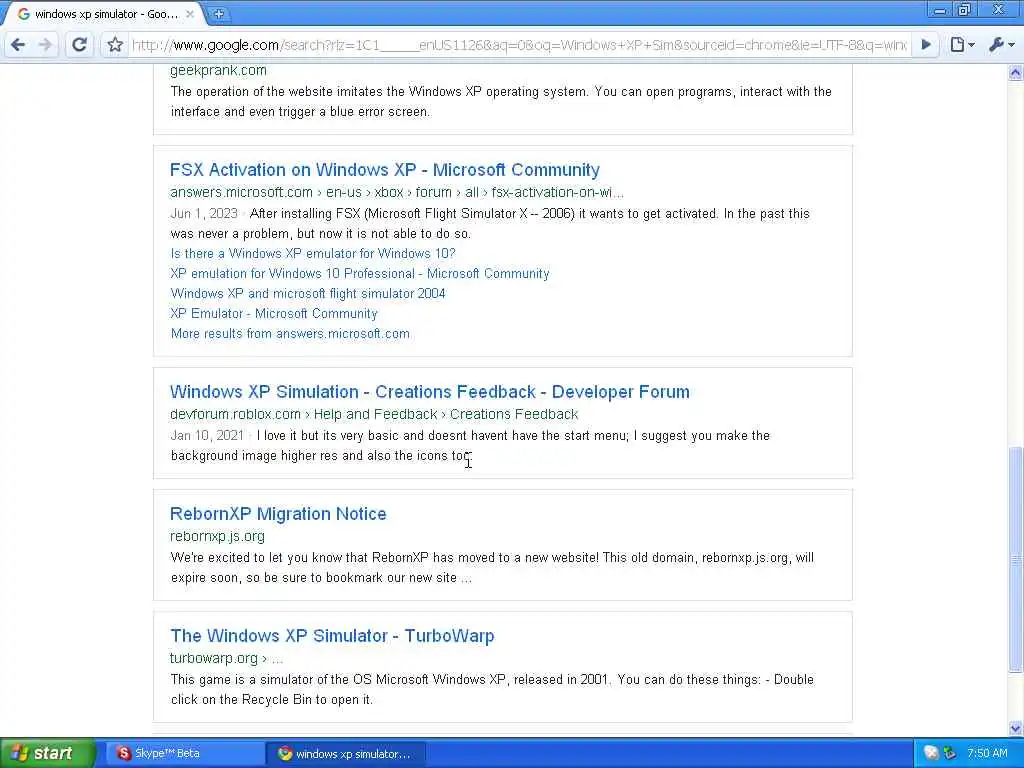The image size is (1024, 768).
Task: Open The Windows XP Simulator - TurboWarp result
Action: point(332,636)
